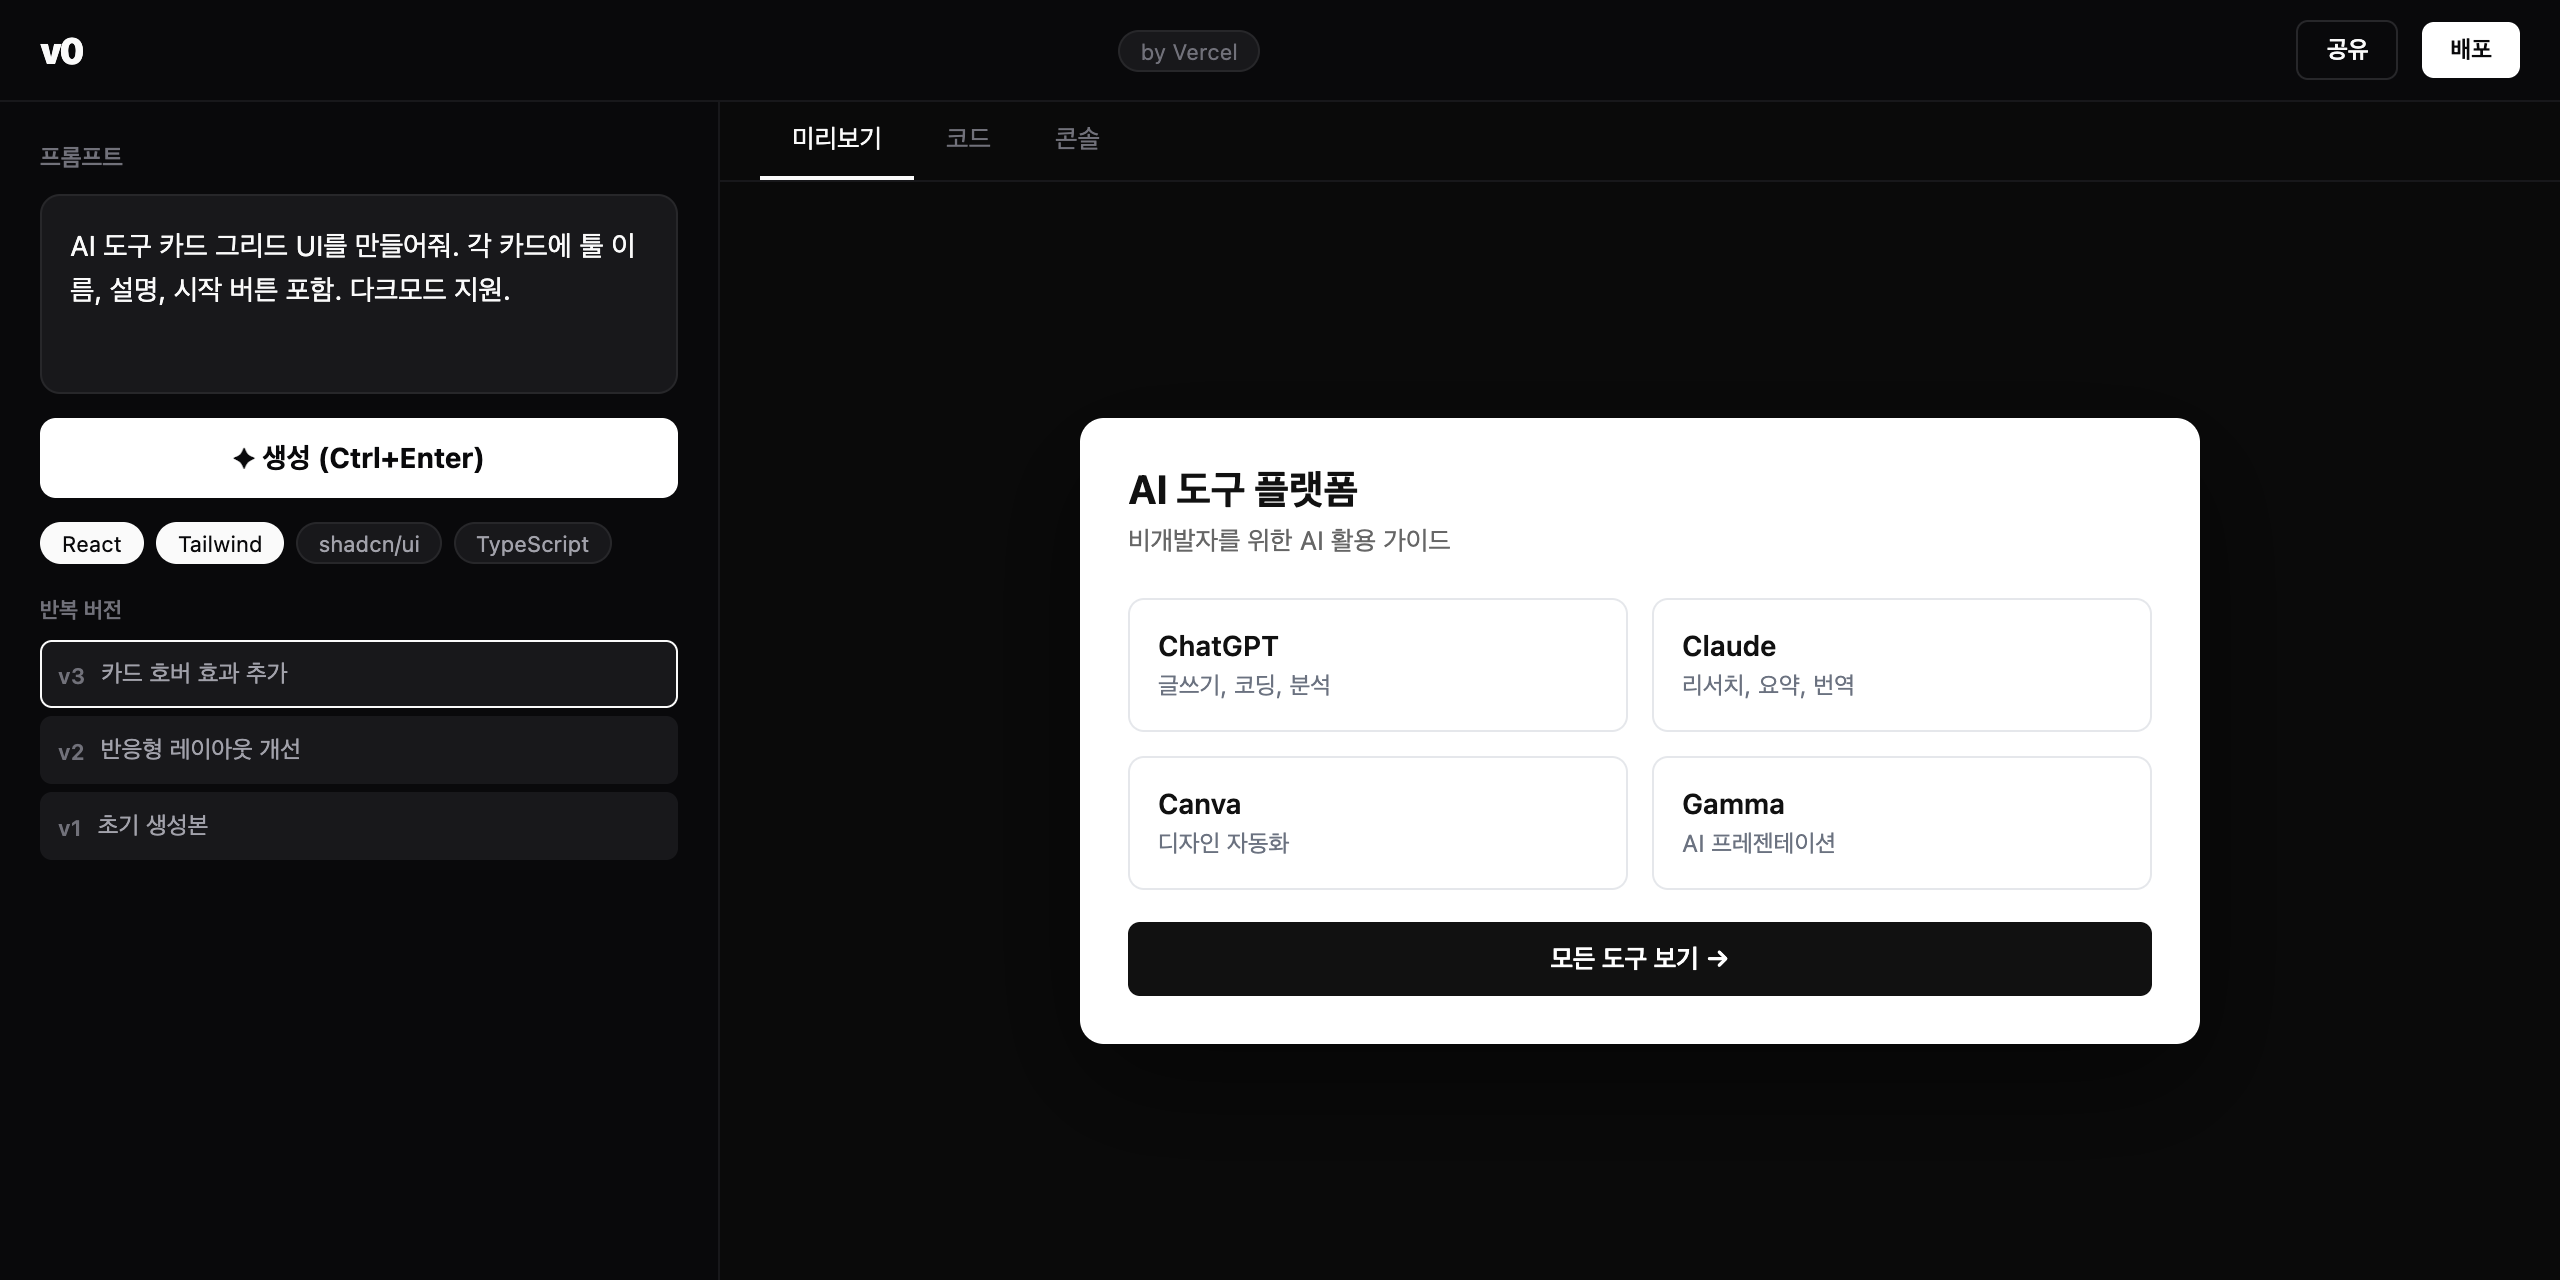Viewport: 2560px width, 1280px height.
Task: Click the 비개발자를 위한 AI 활용 가이드 subtitle
Action: click(x=1289, y=540)
